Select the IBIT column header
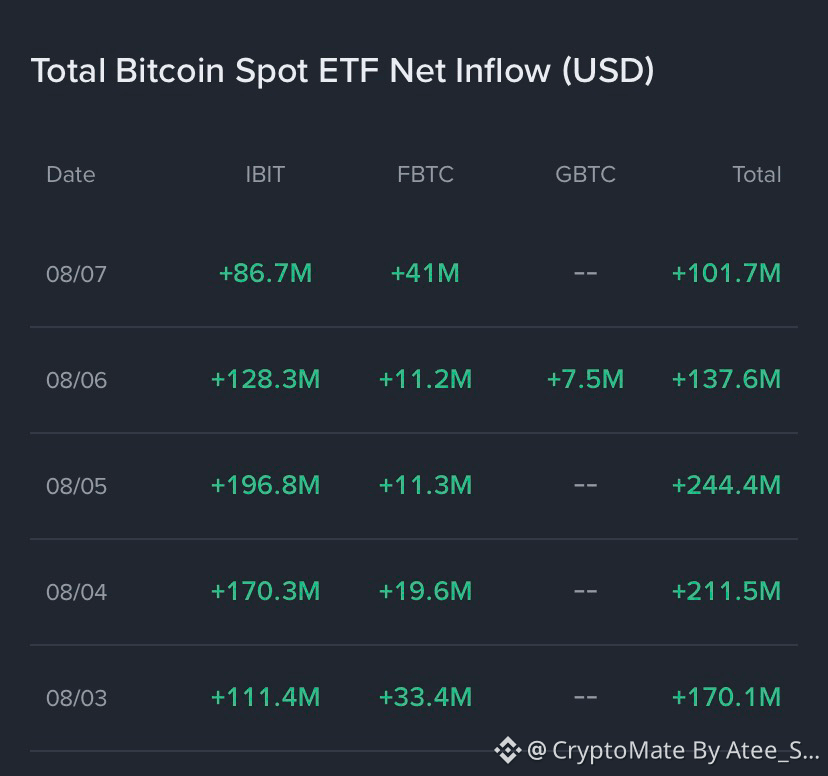The width and height of the screenshot is (828, 776). click(x=265, y=175)
